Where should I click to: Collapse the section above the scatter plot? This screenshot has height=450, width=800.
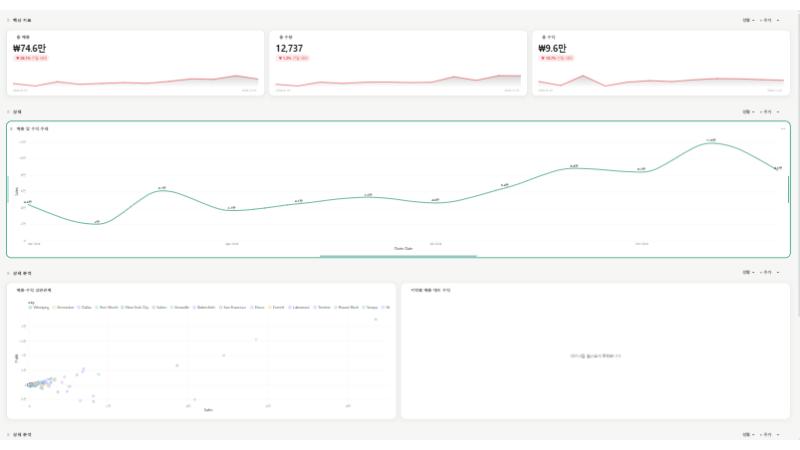8,273
